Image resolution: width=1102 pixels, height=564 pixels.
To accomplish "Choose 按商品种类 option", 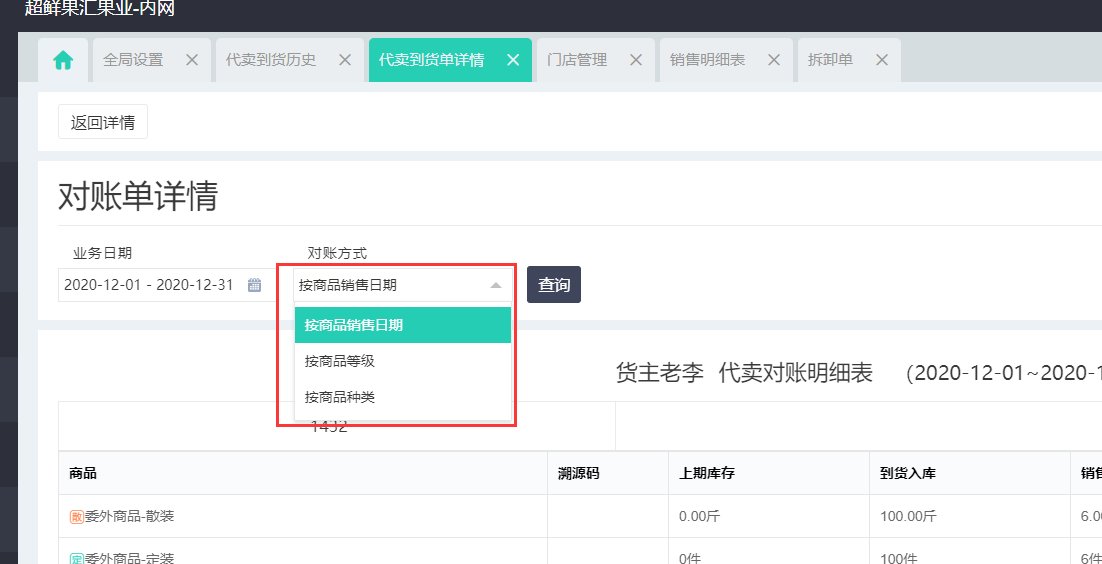I will [403, 397].
